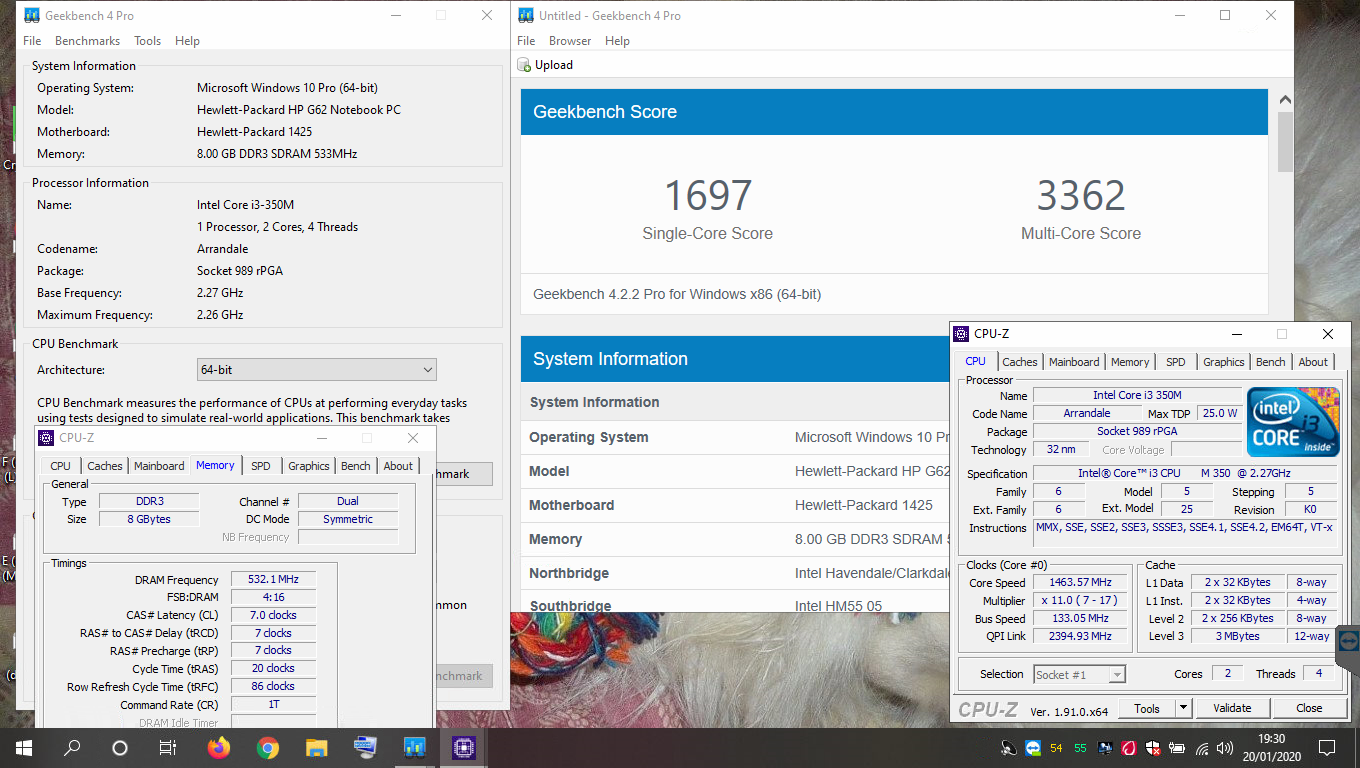The height and width of the screenshot is (768, 1360).
Task: Expand Tools dropdown arrow in CPU-Z
Action: [1183, 708]
